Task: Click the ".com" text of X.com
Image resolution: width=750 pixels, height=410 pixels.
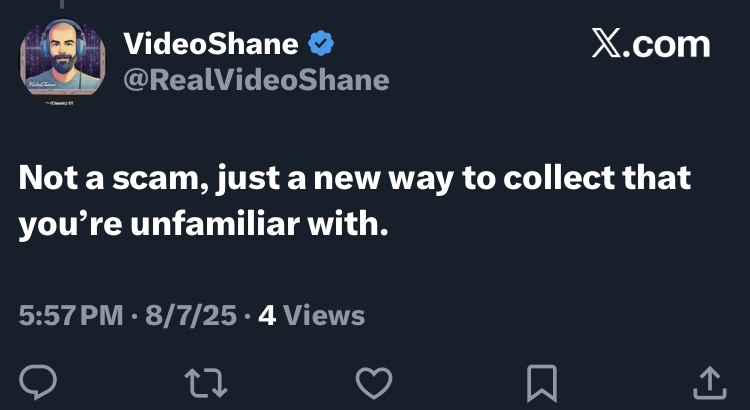Action: pos(668,45)
